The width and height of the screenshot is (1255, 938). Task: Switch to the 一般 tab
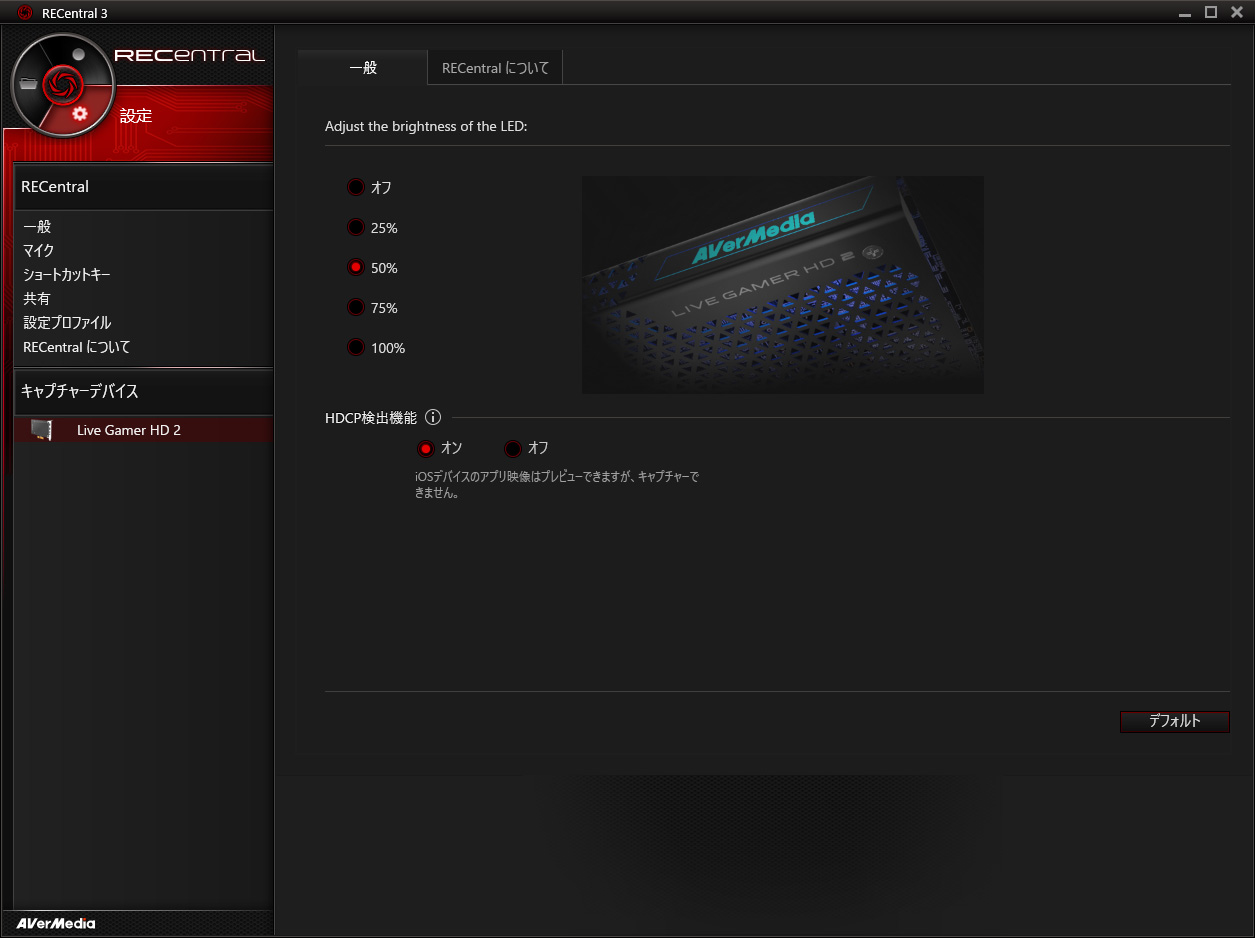362,68
